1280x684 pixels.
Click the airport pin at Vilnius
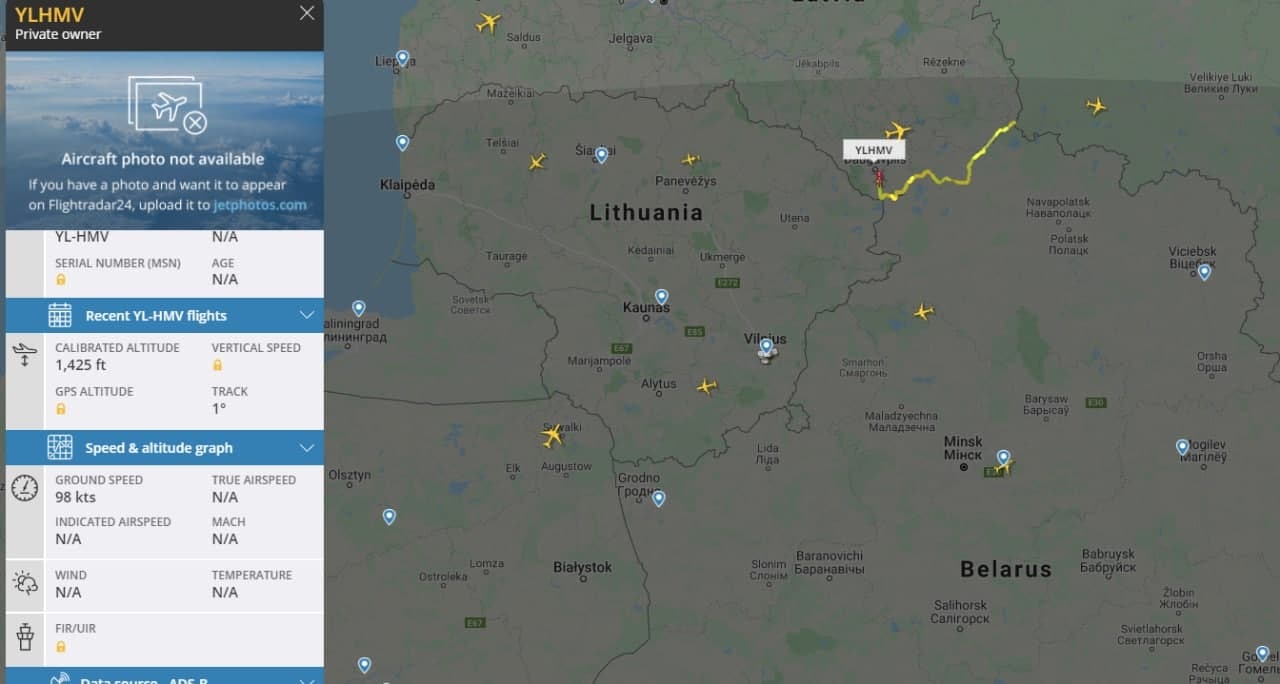pos(766,346)
